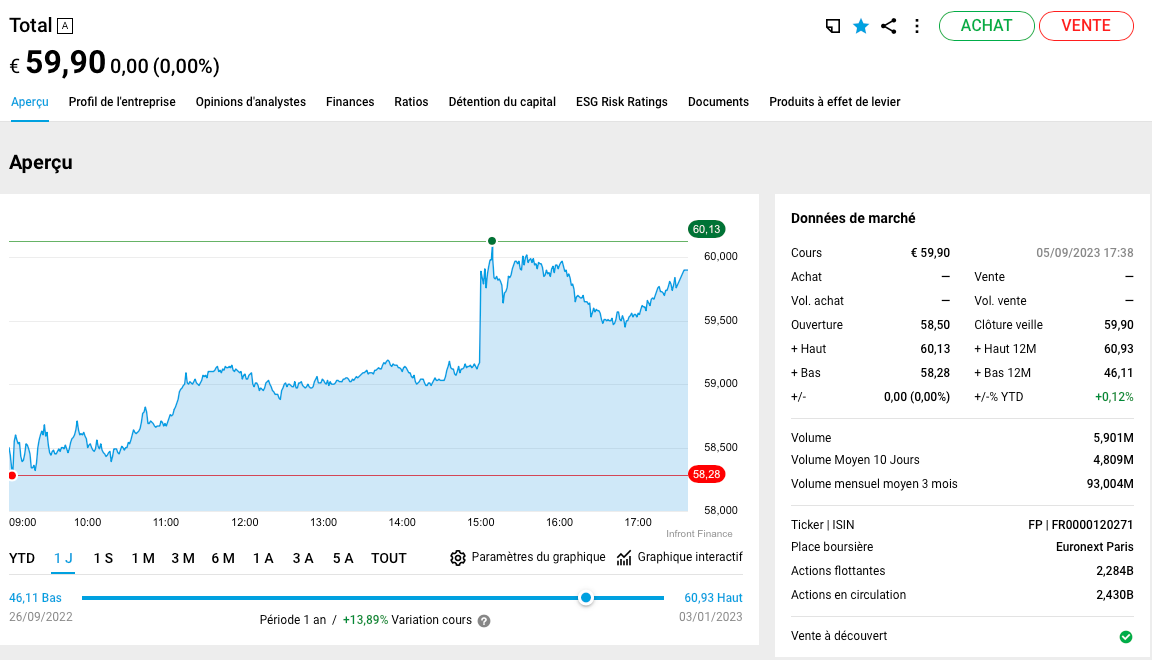
Task: Open Détention du capital tab
Action: click(502, 102)
